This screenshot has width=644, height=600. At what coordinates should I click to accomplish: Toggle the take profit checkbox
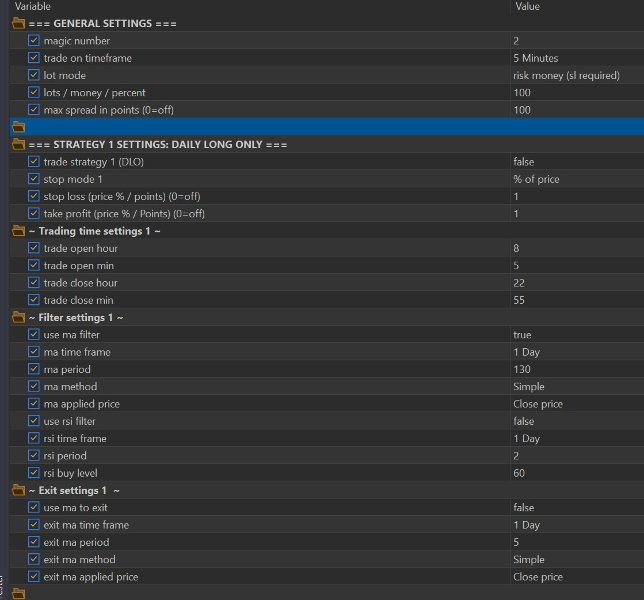pos(34,213)
